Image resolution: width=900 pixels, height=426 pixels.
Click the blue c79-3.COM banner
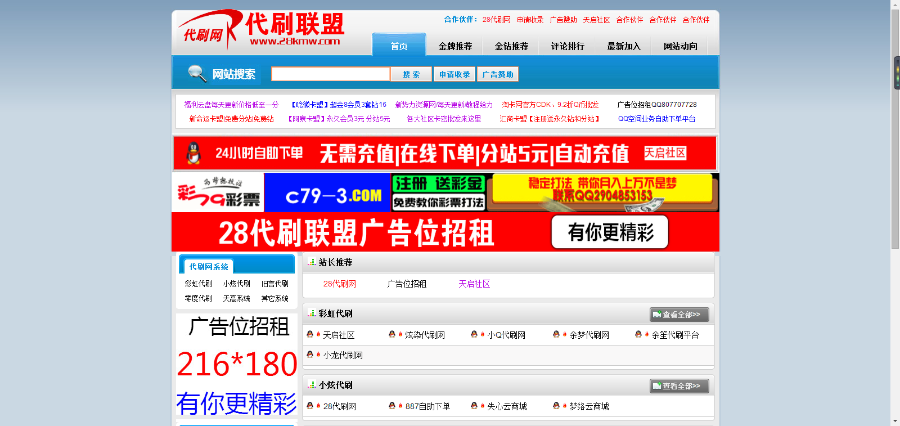[327, 192]
